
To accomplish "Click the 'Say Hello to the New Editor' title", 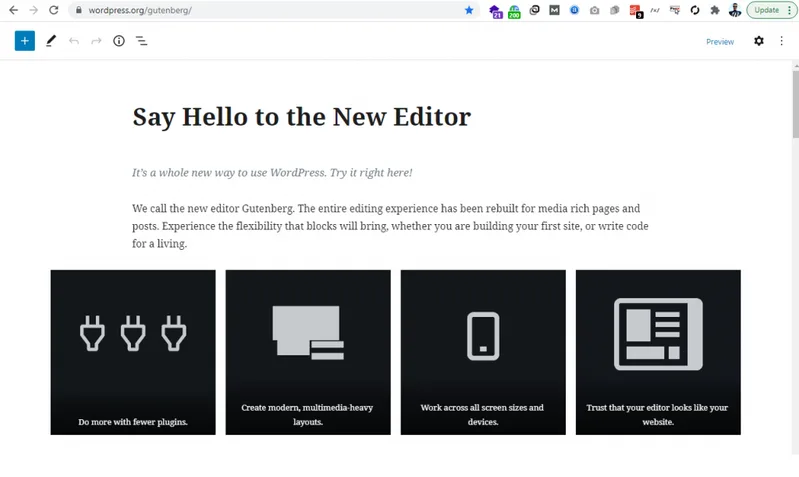I will coord(302,117).
